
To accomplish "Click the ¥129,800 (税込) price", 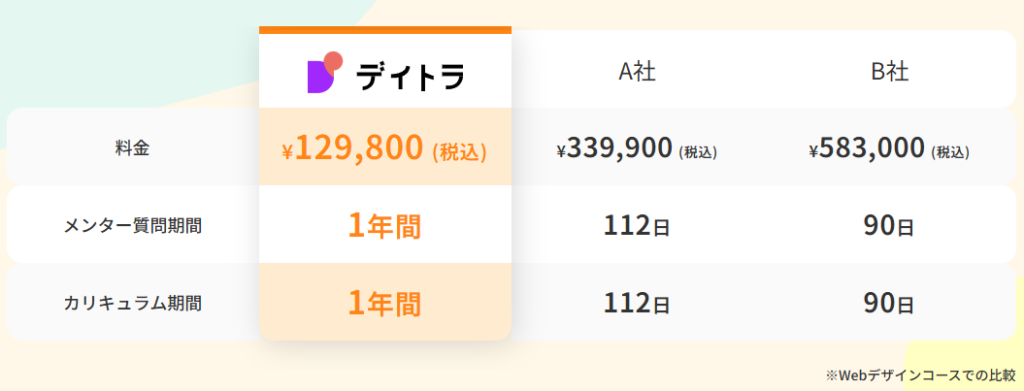I will (x=385, y=148).
